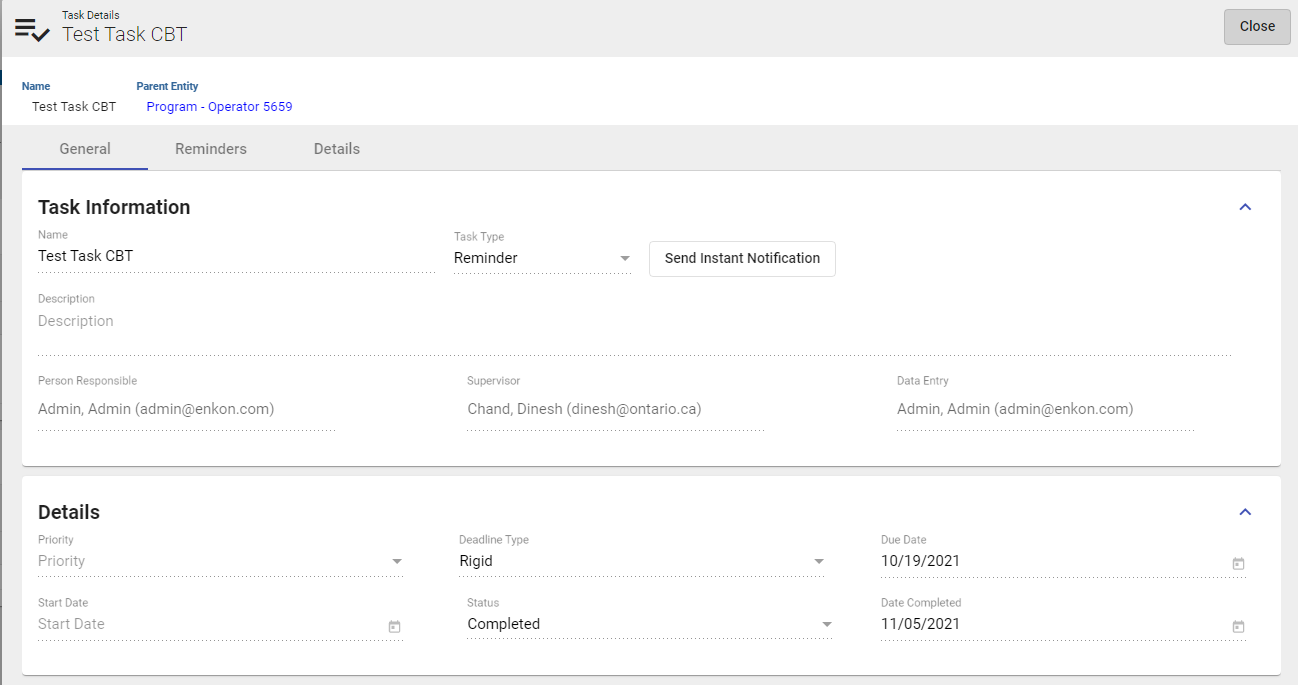Click the task Name input field
This screenshot has height=685, width=1298.
235,257
